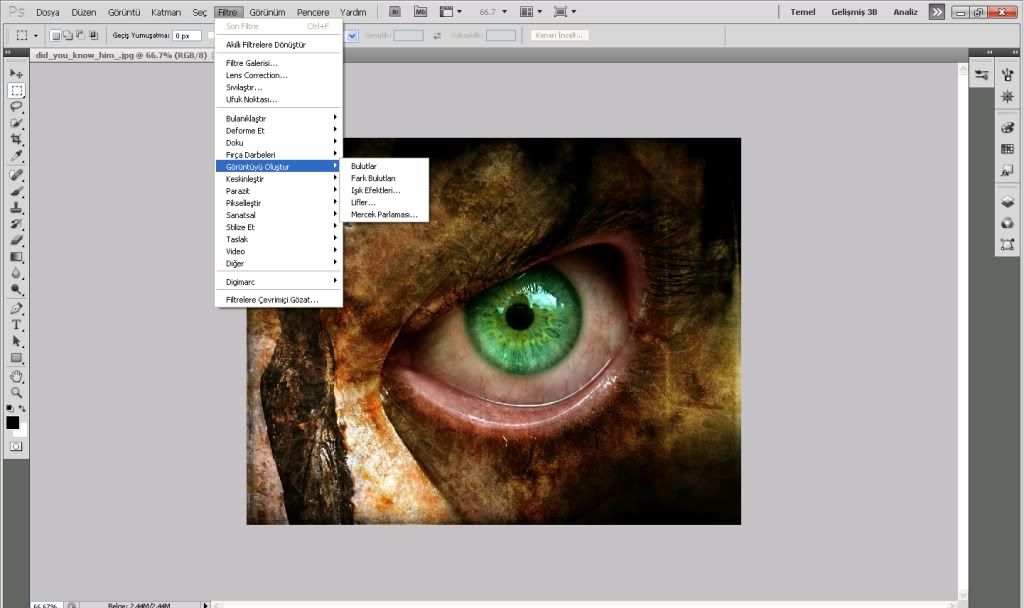This screenshot has height=608, width=1024.
Task: Select the Clone Stamp tool
Action: click(16, 208)
